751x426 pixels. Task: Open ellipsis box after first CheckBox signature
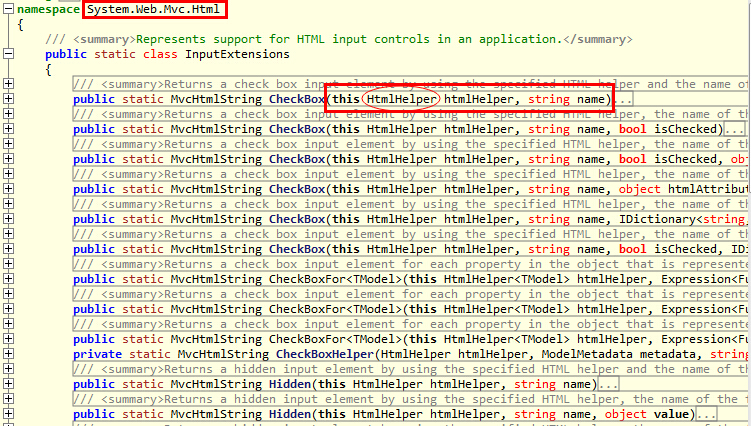(624, 100)
